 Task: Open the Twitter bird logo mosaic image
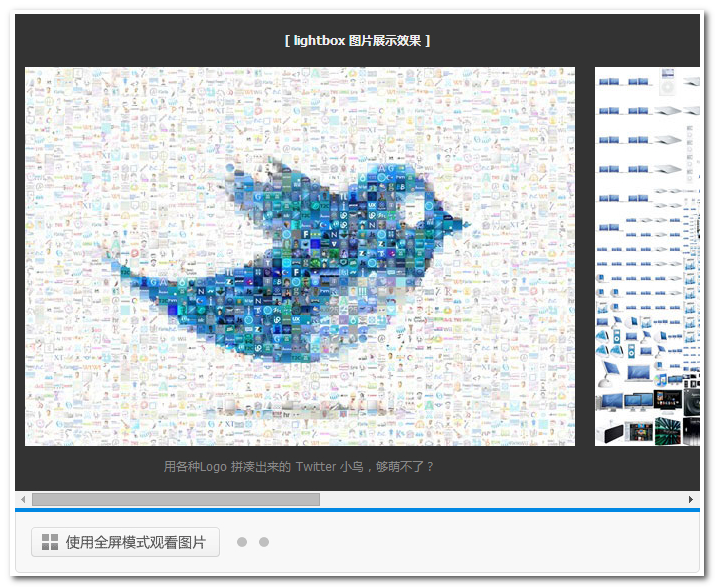[x=300, y=256]
